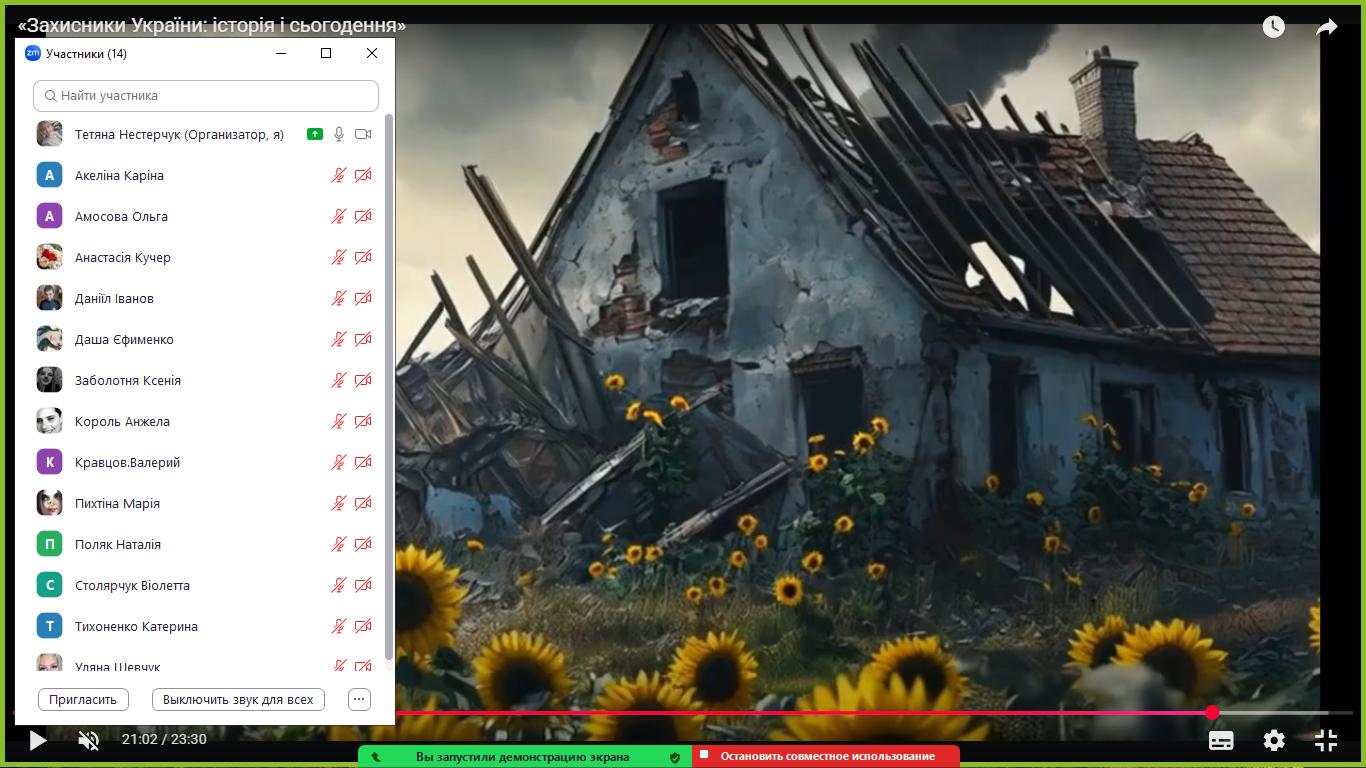Select participant Король Анжела in list
The image size is (1366, 768).
(122, 421)
